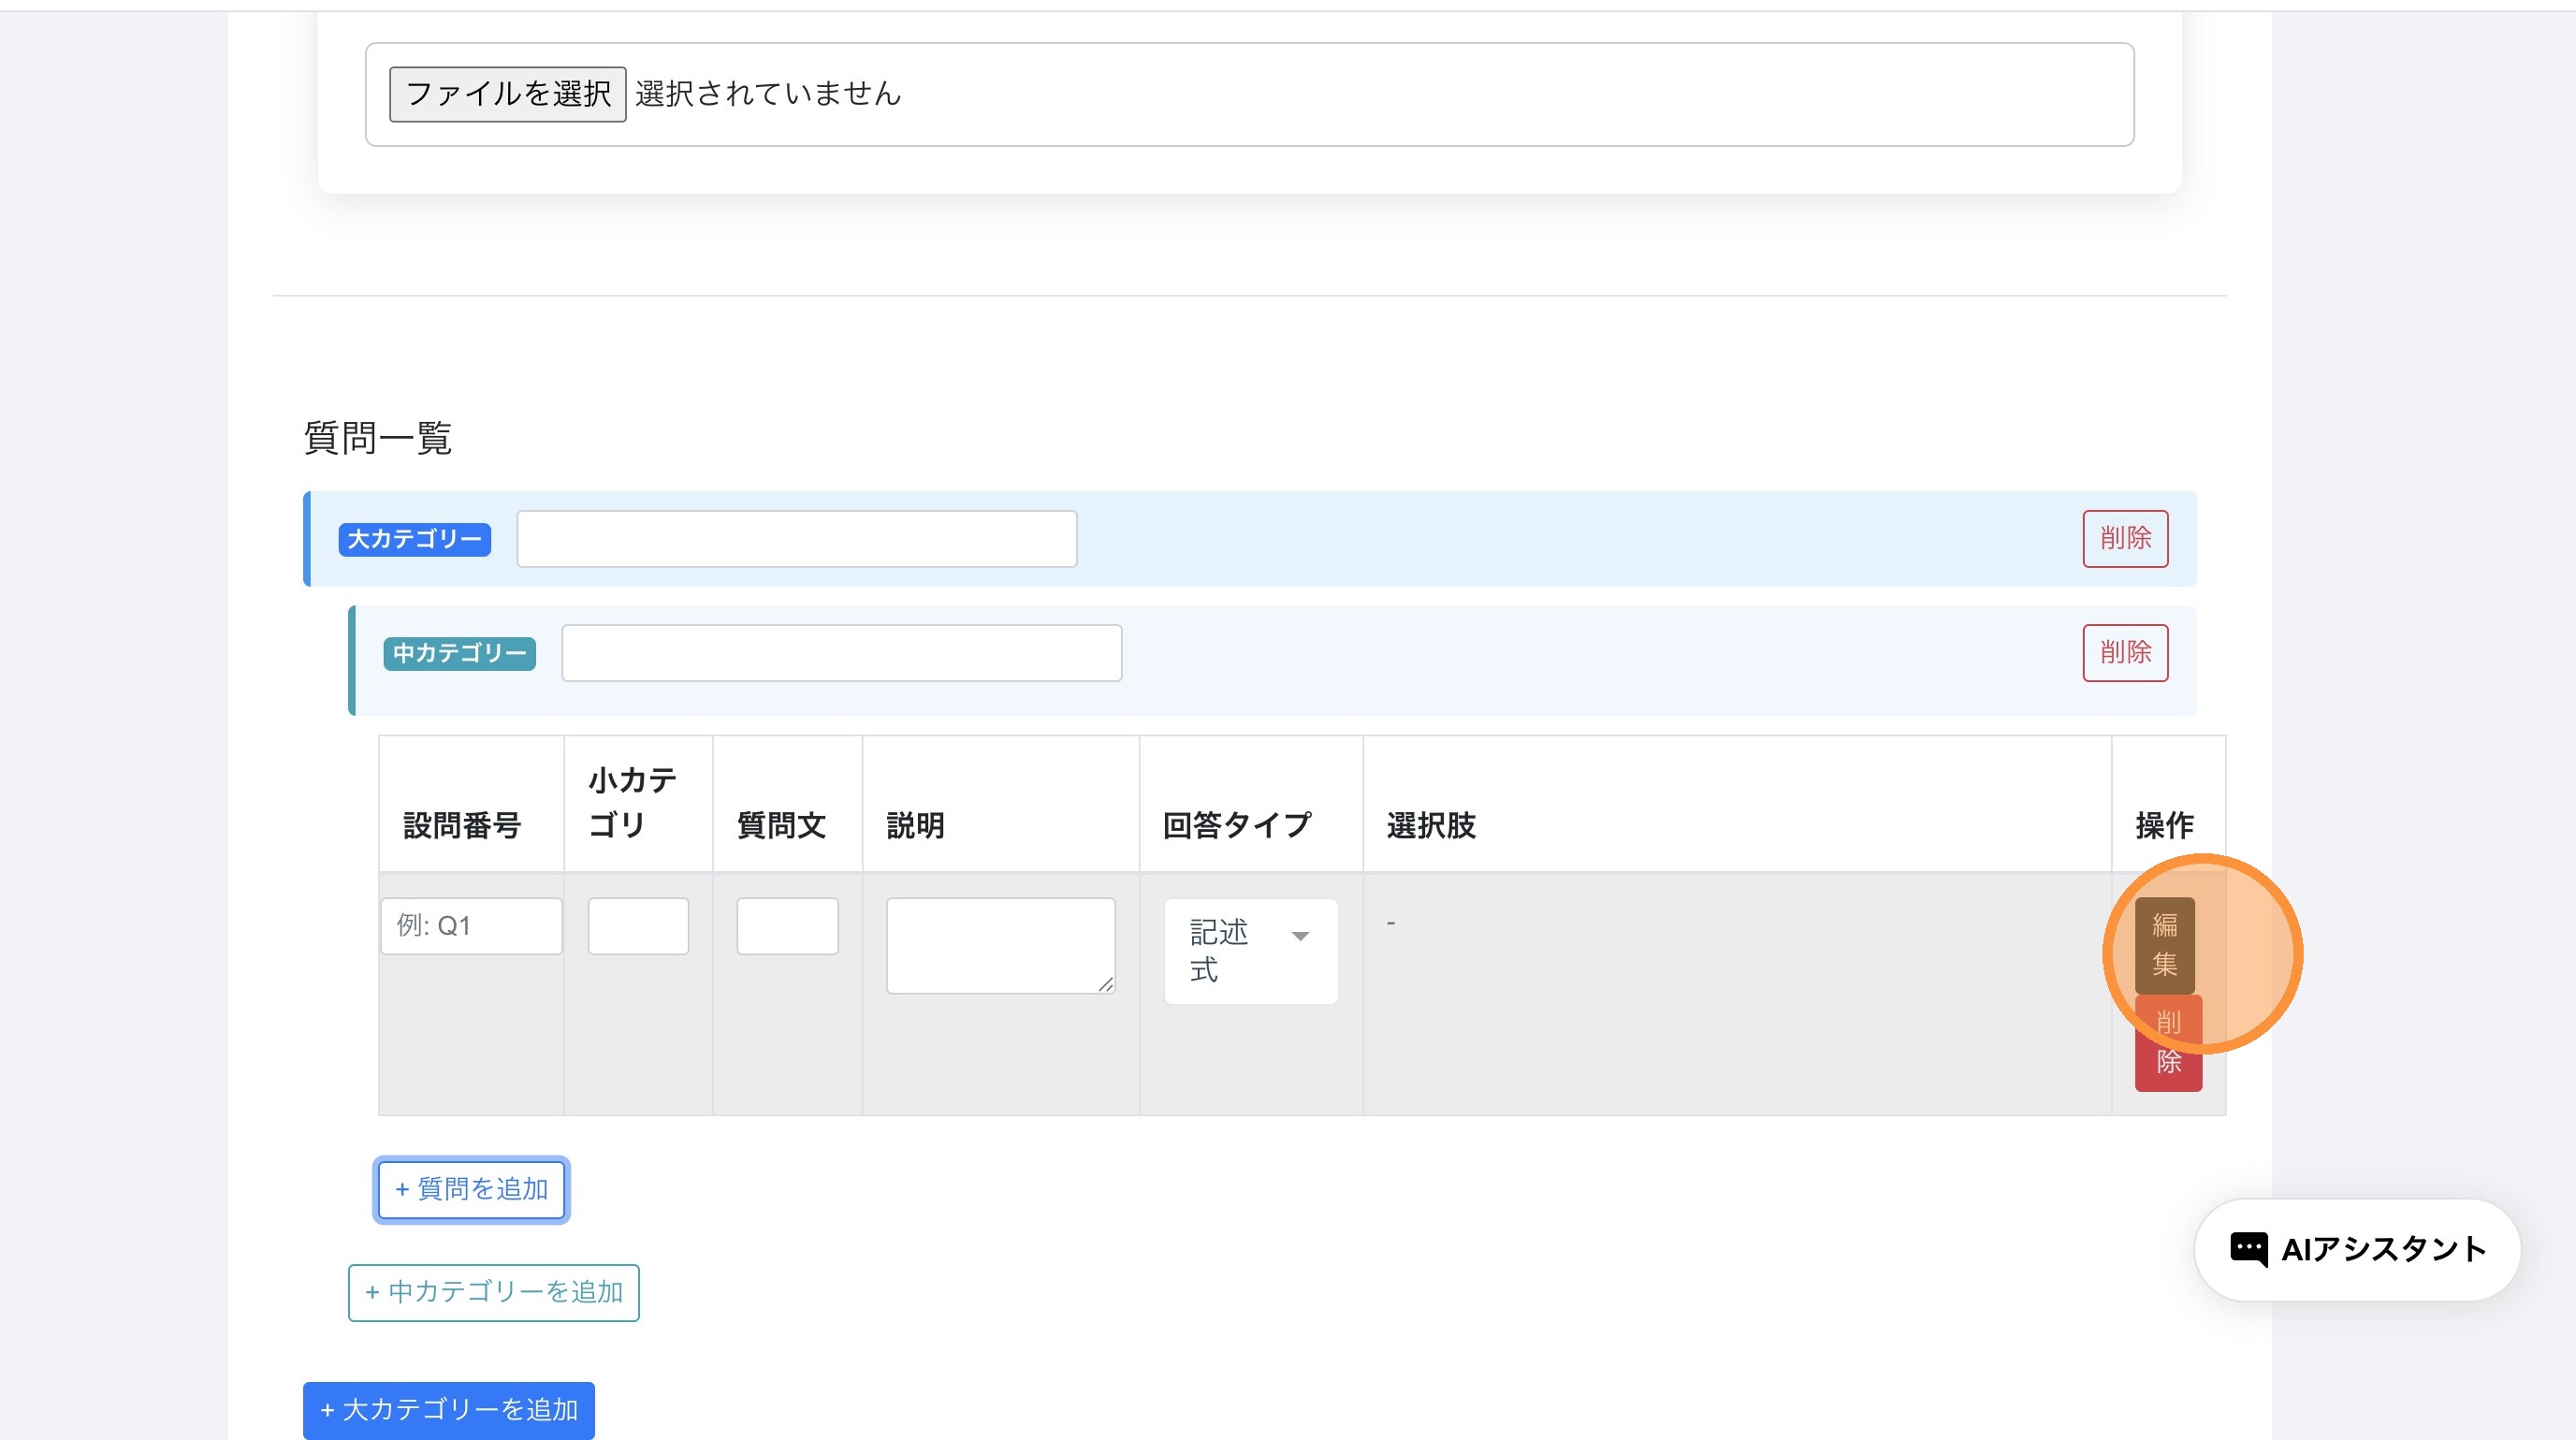Delete the 中カテゴリー row with 削除

pos(2124,653)
